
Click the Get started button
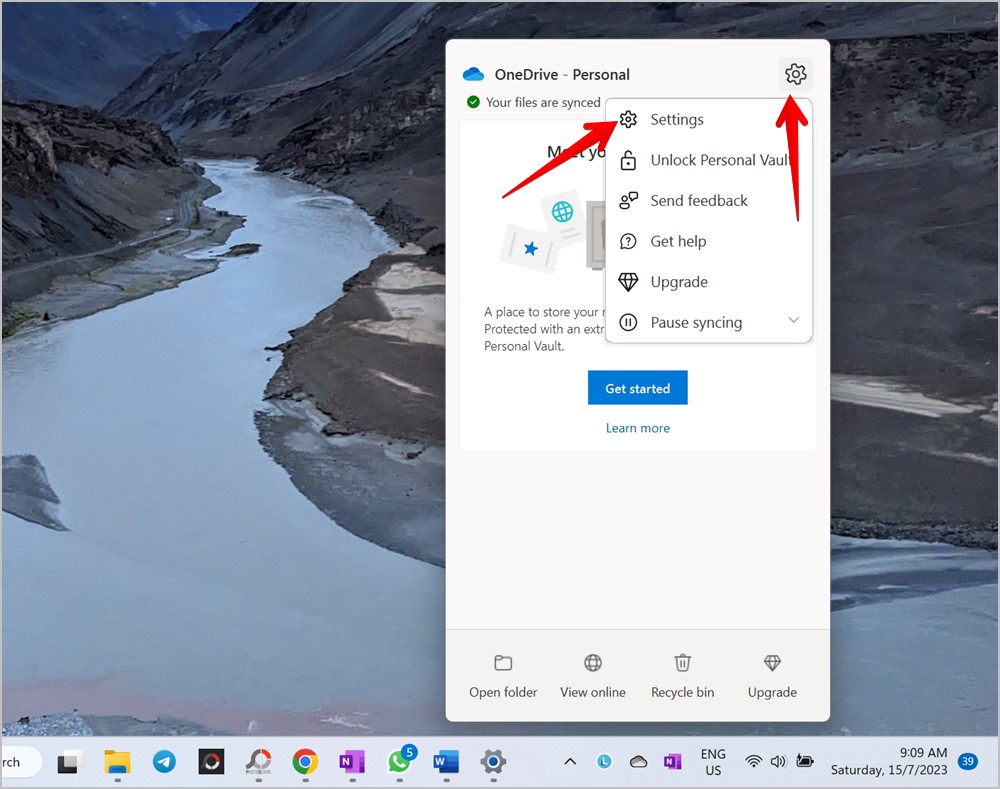pyautogui.click(x=637, y=388)
